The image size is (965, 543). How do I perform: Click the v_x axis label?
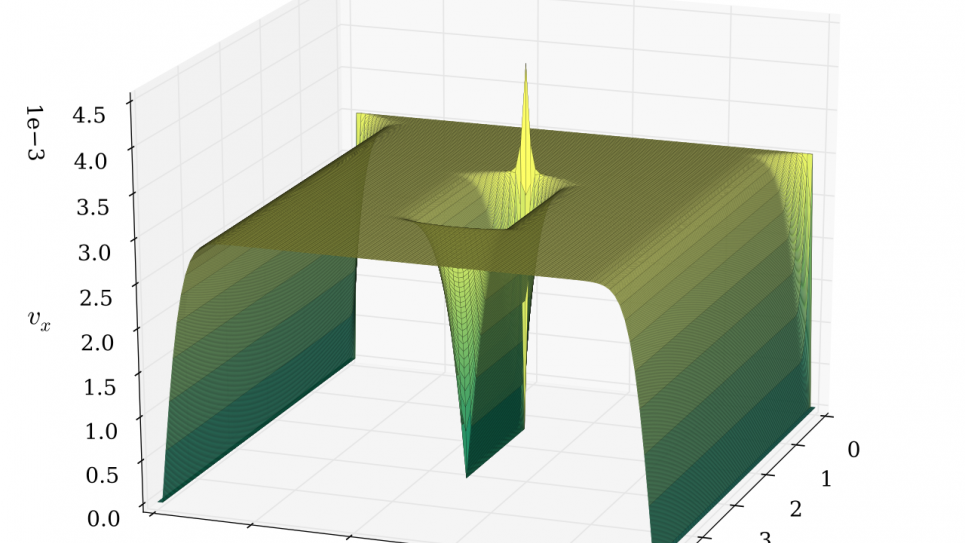(x=39, y=320)
